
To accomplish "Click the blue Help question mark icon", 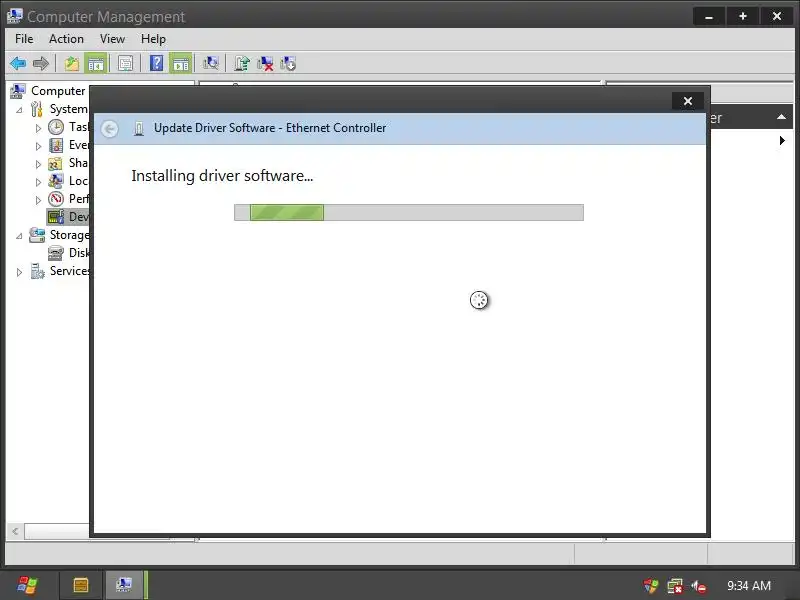I will 157,63.
